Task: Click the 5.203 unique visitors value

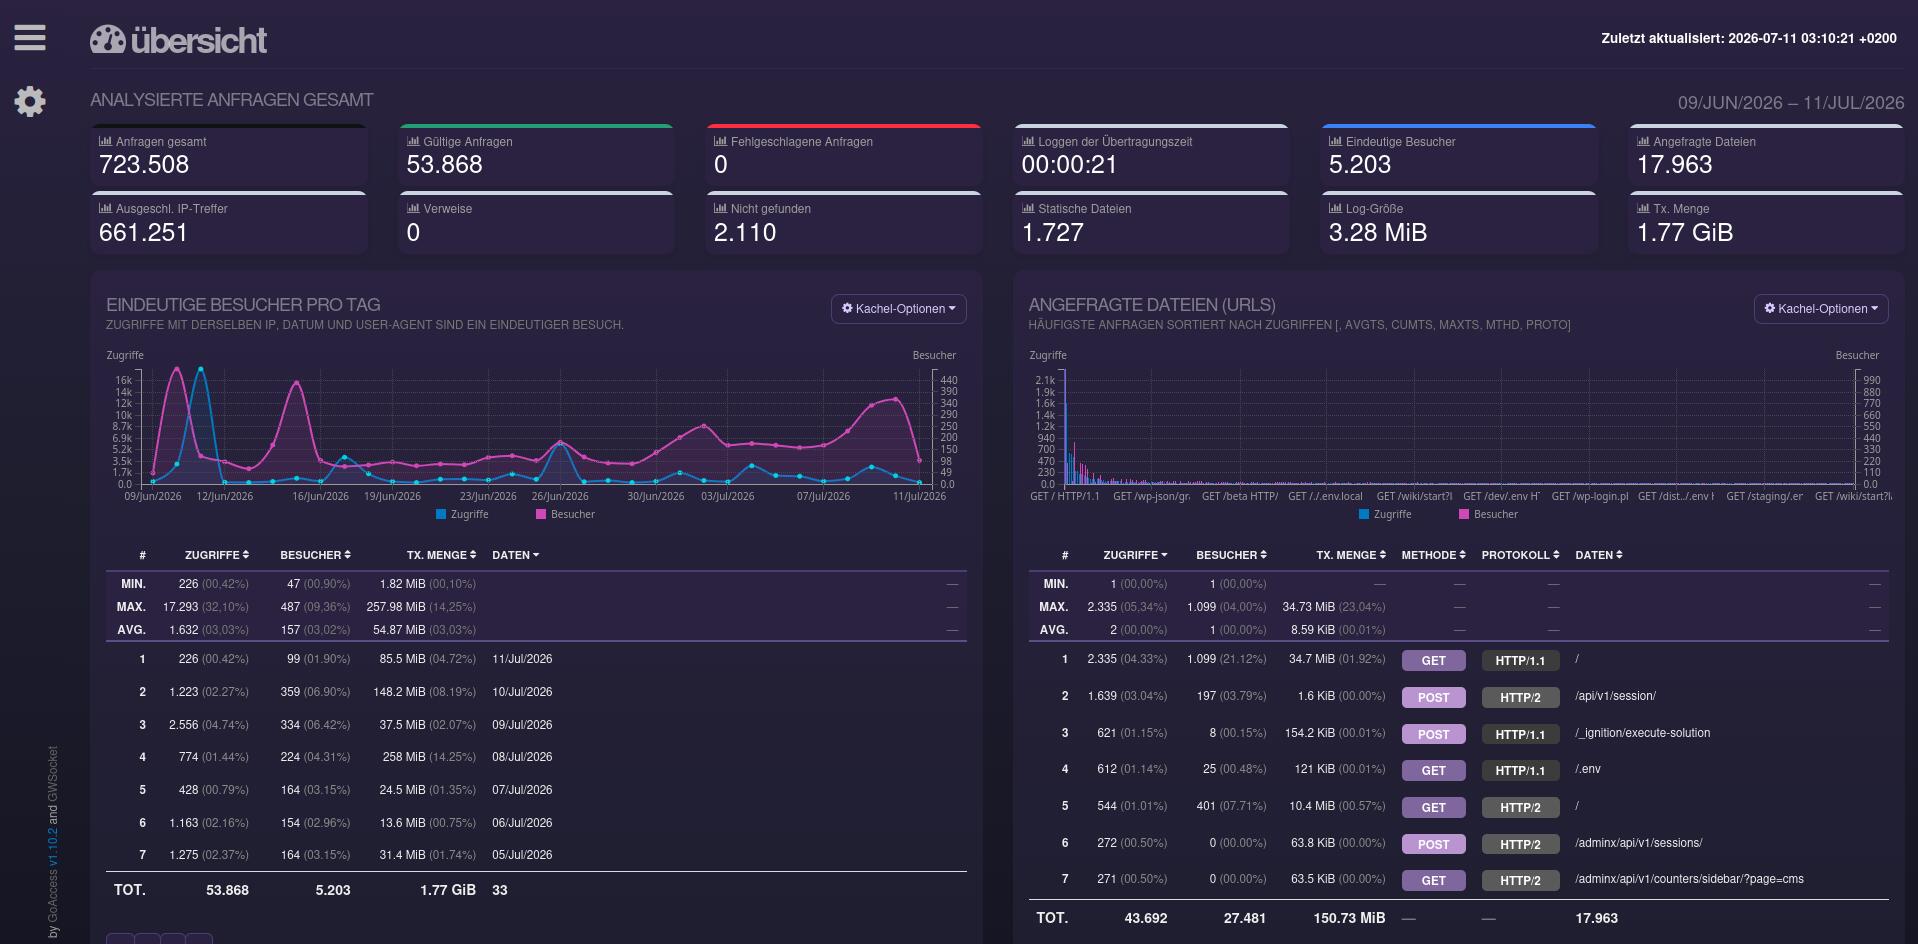Action: (1360, 165)
